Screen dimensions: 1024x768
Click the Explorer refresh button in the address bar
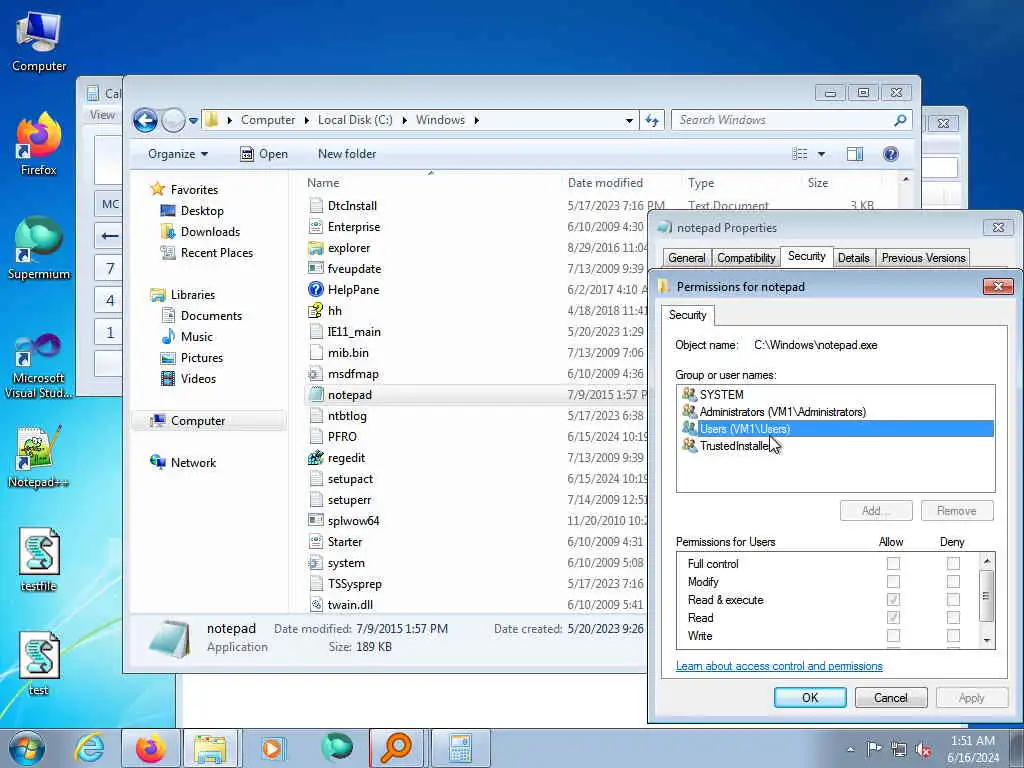[652, 120]
